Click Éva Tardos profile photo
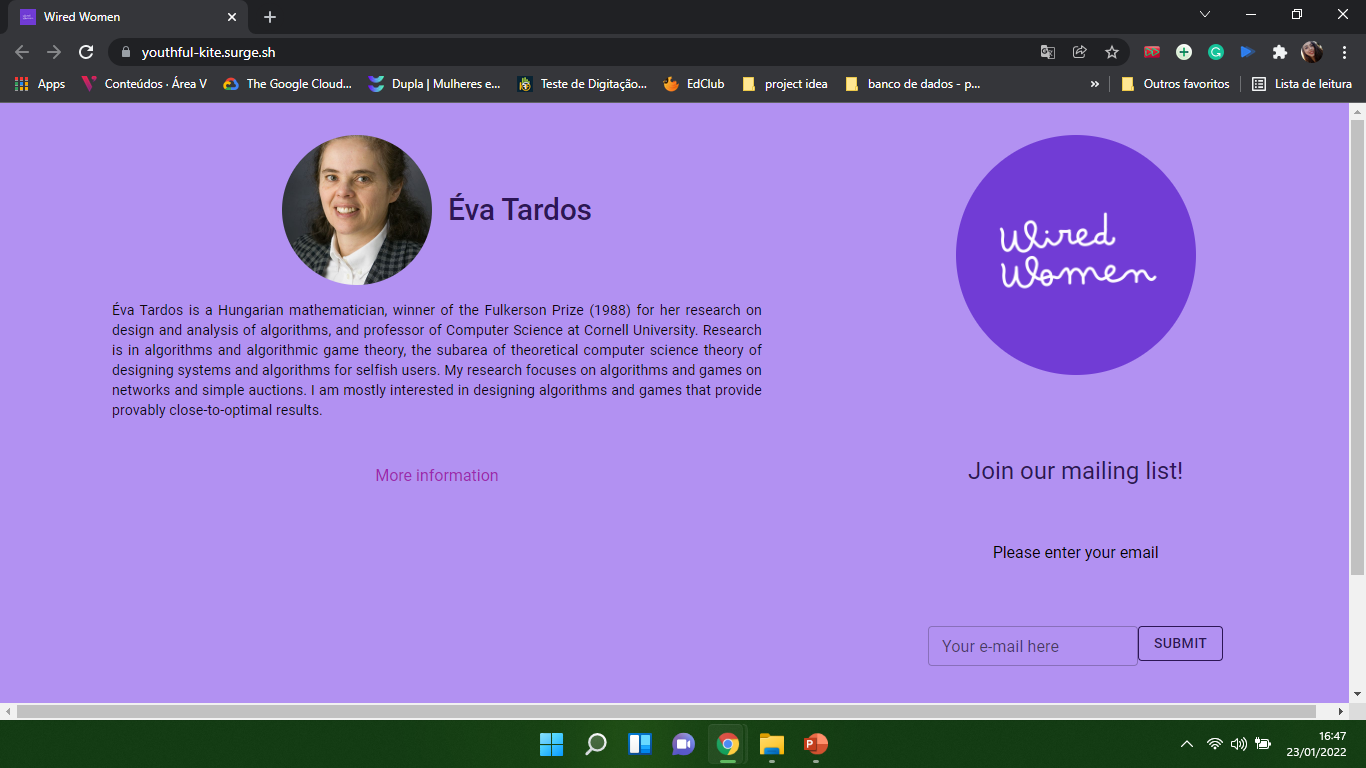1366x768 pixels. point(357,210)
